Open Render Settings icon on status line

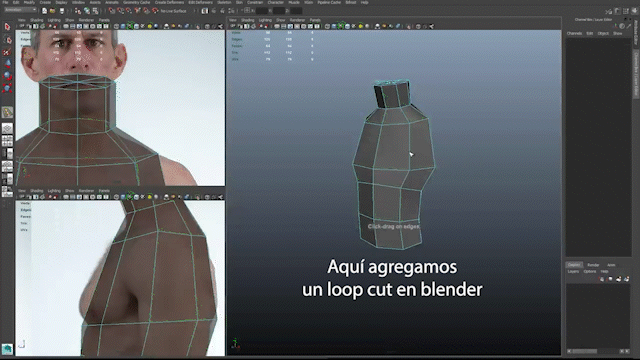click(x=231, y=11)
